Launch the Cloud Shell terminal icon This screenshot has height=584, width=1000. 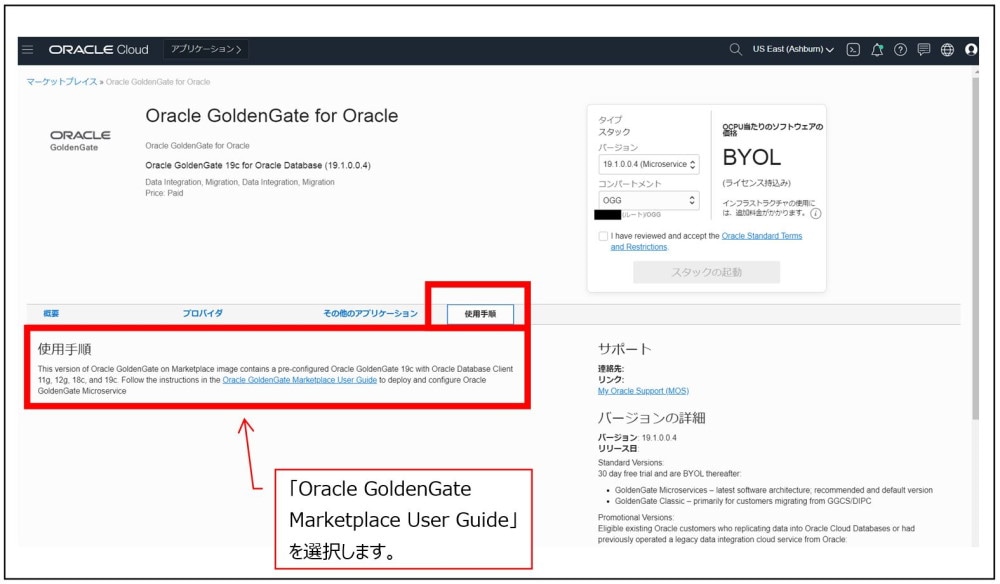pyautogui.click(x=853, y=50)
